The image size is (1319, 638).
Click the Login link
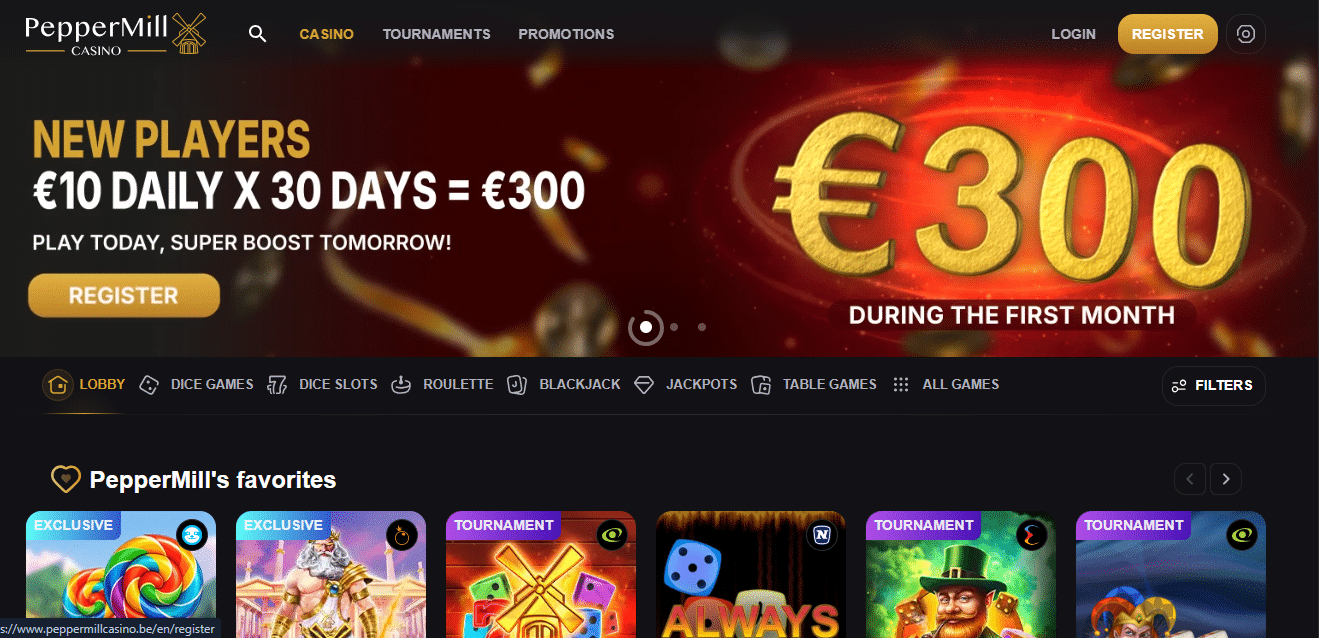(1073, 34)
